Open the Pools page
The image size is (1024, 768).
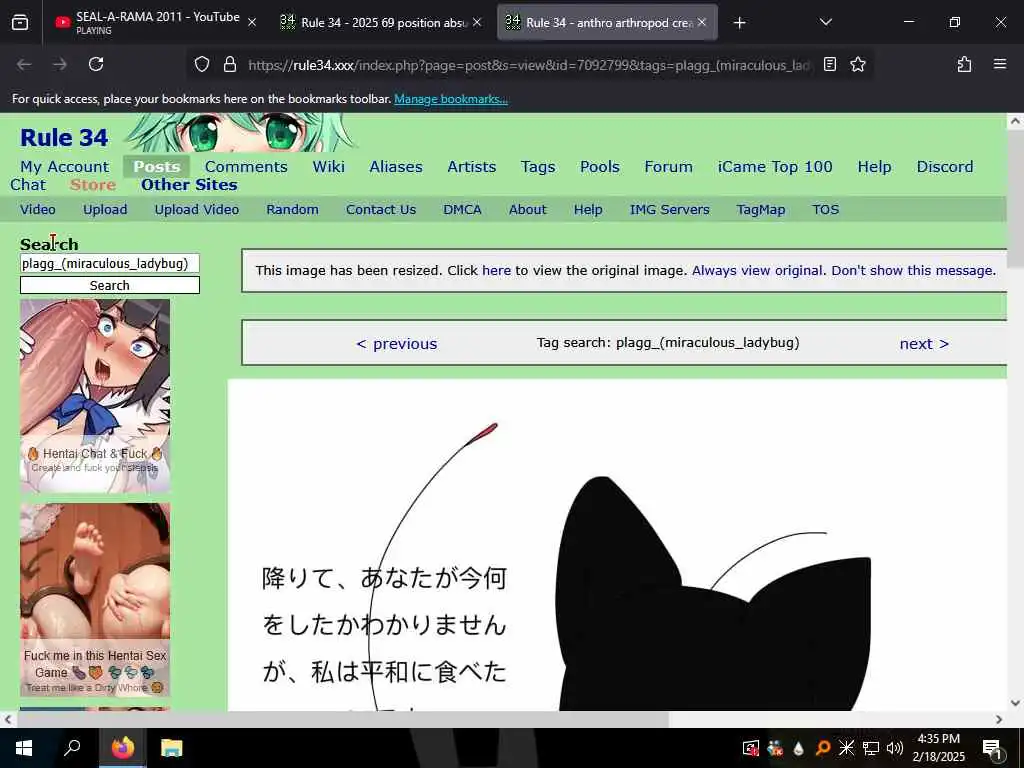[x=600, y=167]
